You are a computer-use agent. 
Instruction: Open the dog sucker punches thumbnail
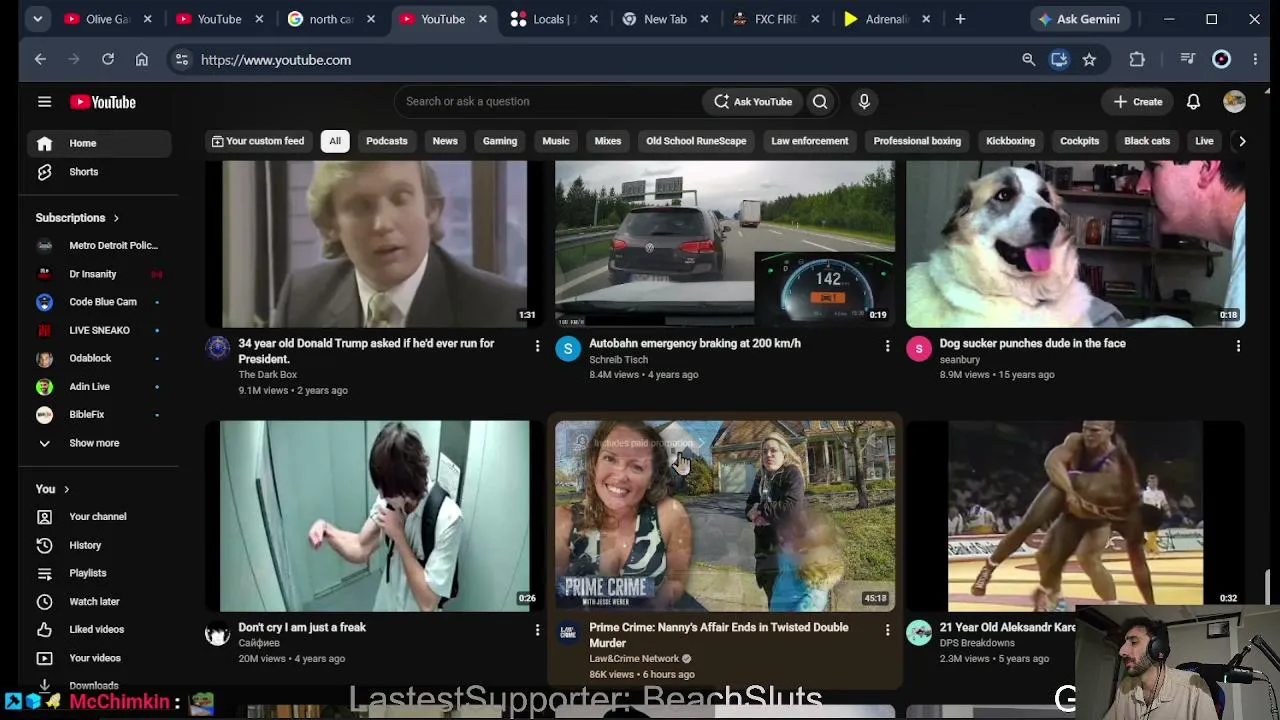coord(1076,243)
